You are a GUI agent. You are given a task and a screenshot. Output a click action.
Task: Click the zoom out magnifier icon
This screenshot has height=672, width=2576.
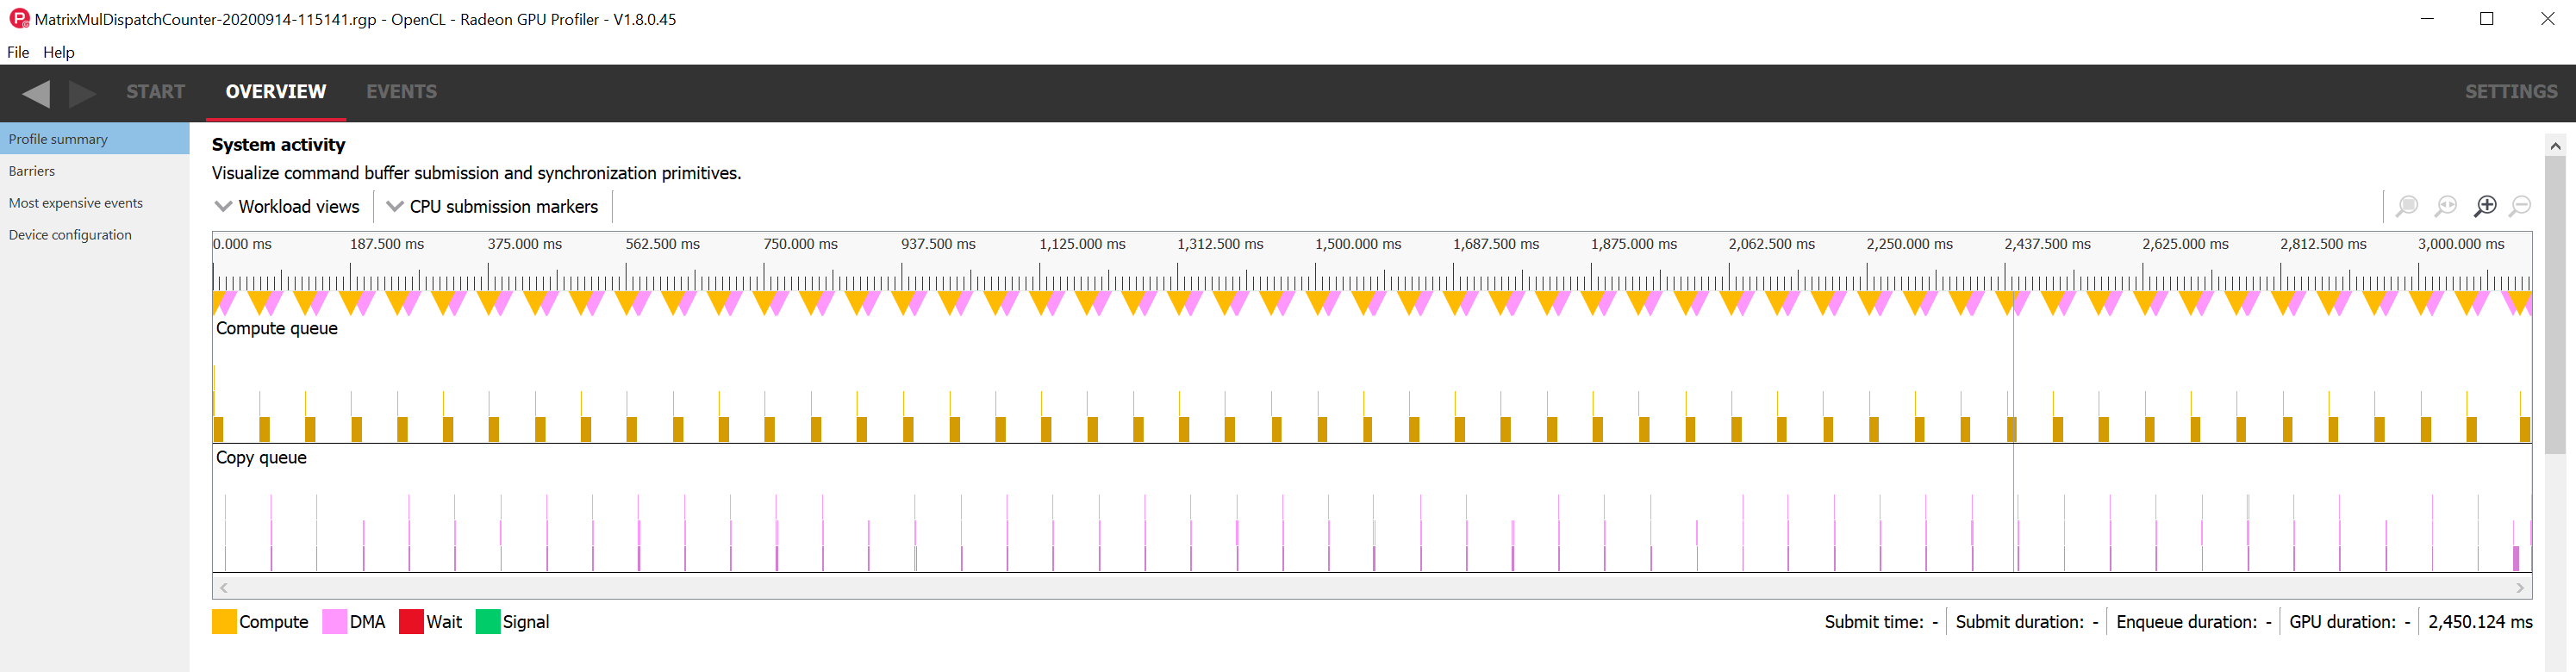click(2521, 206)
